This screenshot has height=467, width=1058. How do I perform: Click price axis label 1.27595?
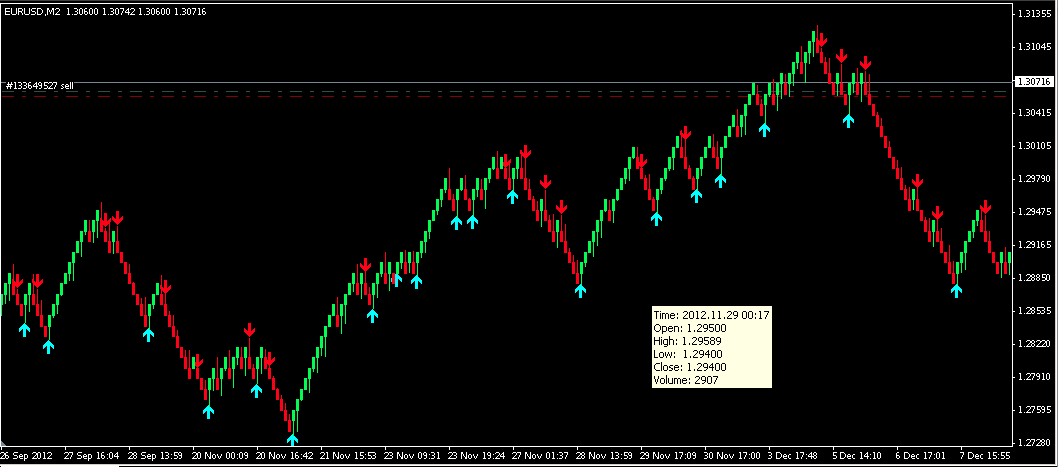pyautogui.click(x=1036, y=410)
